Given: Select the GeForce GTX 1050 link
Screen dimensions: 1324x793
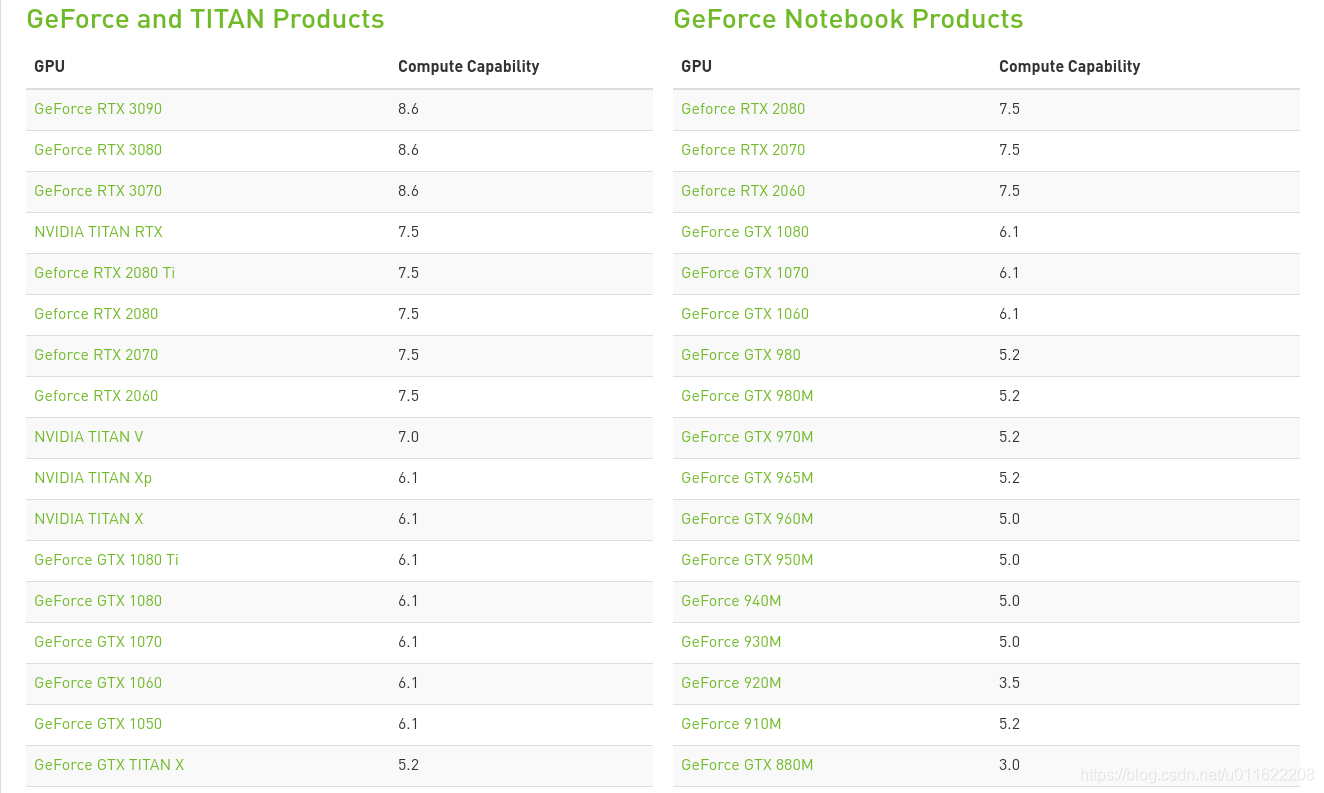Looking at the screenshot, I should tap(98, 724).
